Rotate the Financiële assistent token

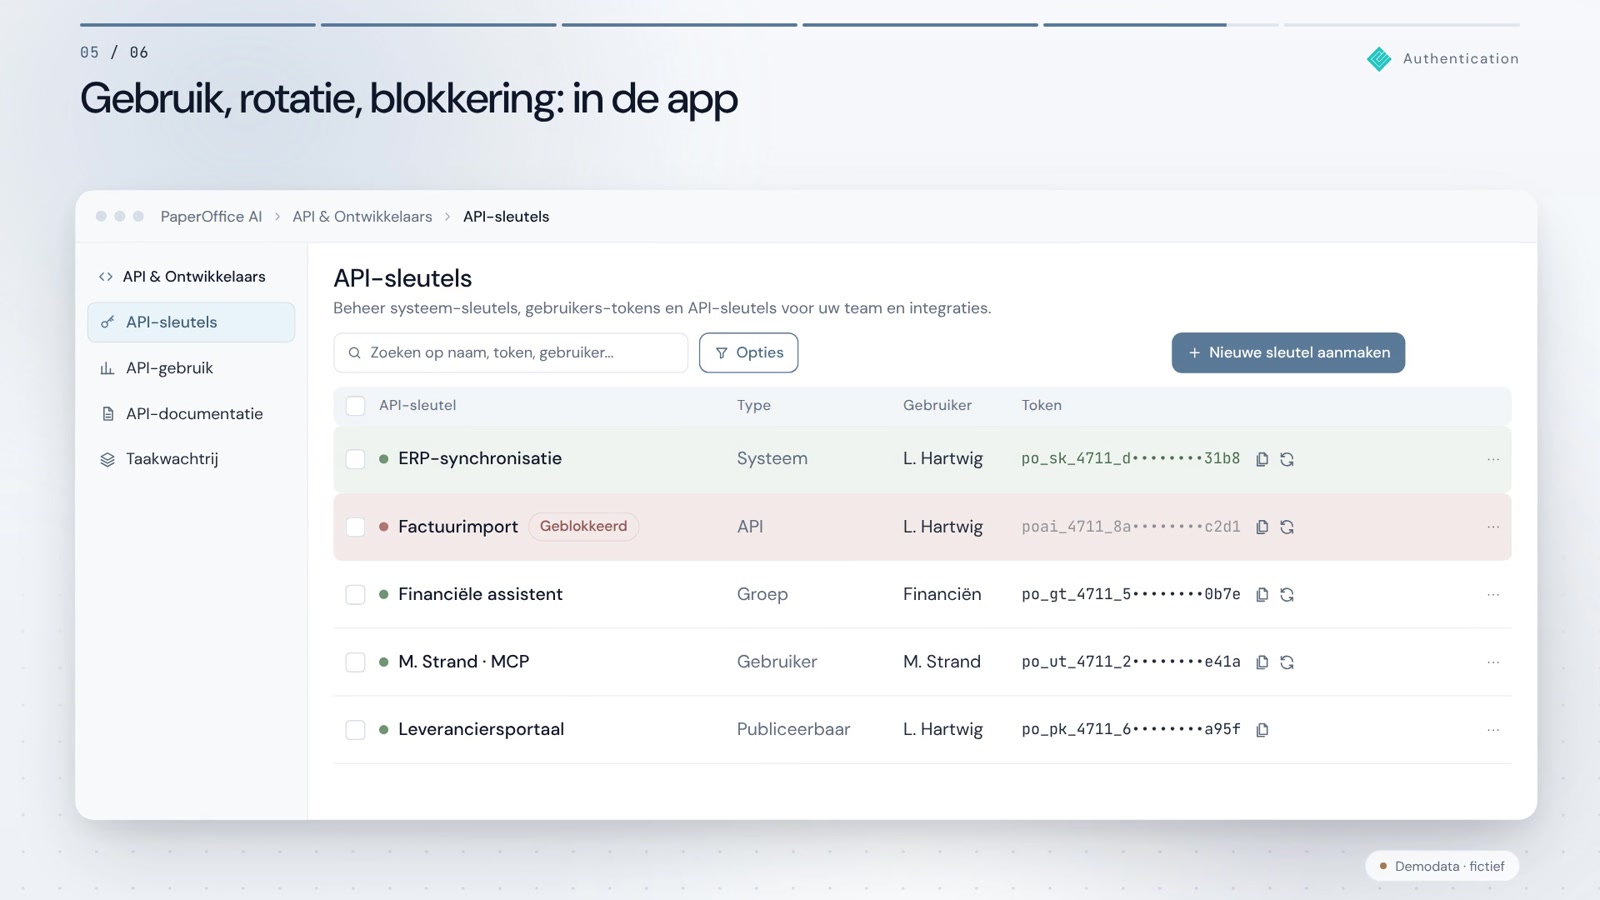[1287, 595]
